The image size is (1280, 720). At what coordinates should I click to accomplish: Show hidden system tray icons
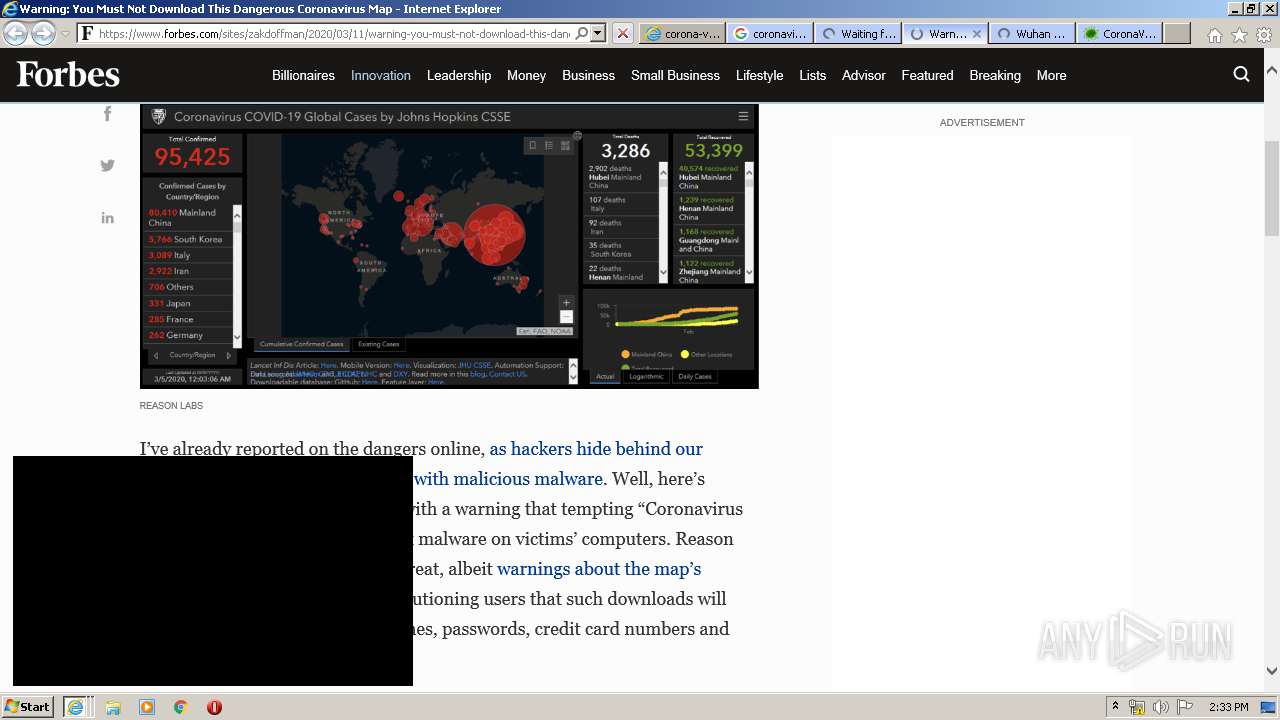click(1116, 707)
